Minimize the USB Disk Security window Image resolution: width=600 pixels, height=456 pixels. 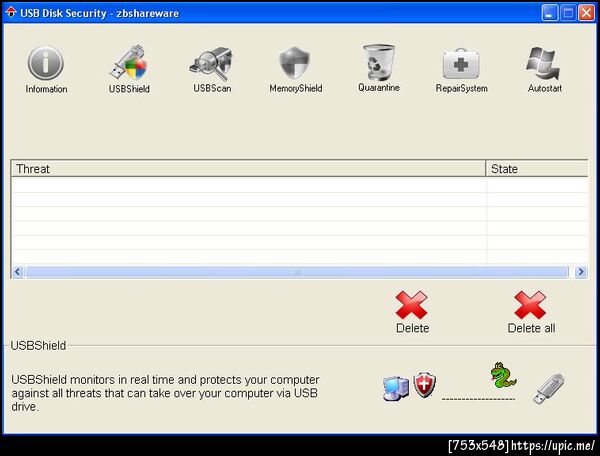(549, 13)
